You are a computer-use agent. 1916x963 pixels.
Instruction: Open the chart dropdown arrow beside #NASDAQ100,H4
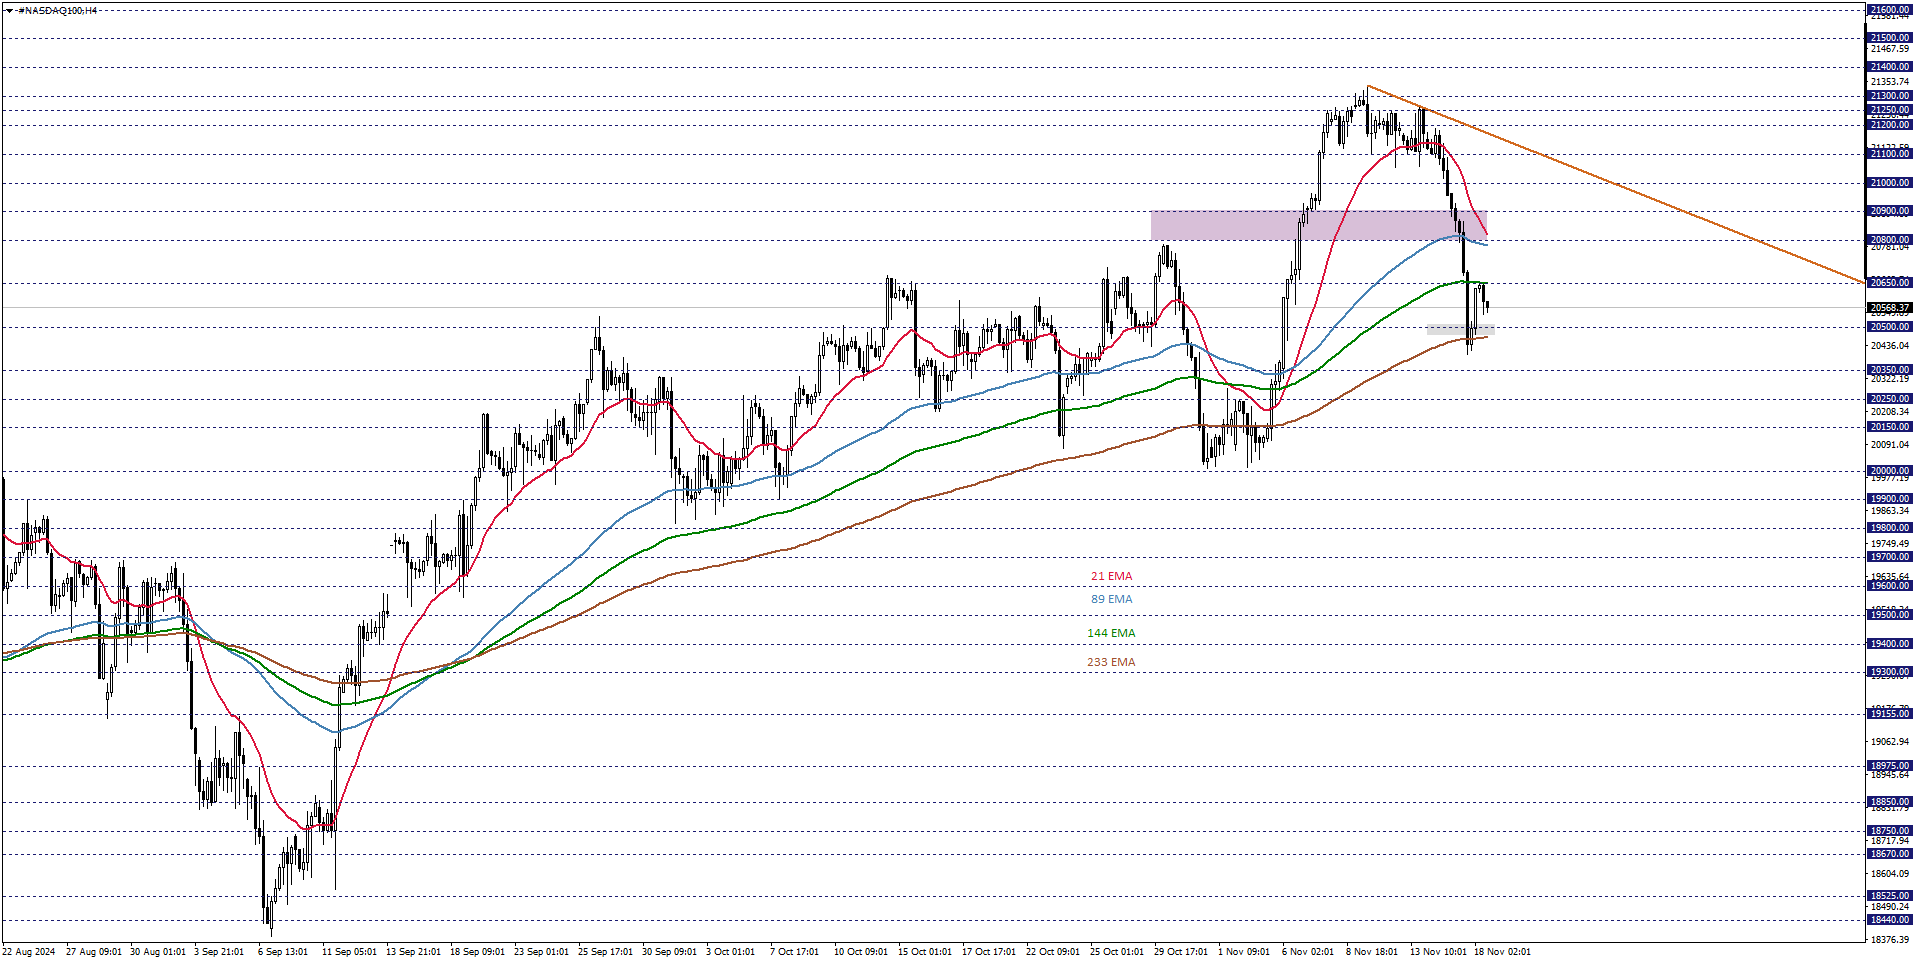coord(9,11)
